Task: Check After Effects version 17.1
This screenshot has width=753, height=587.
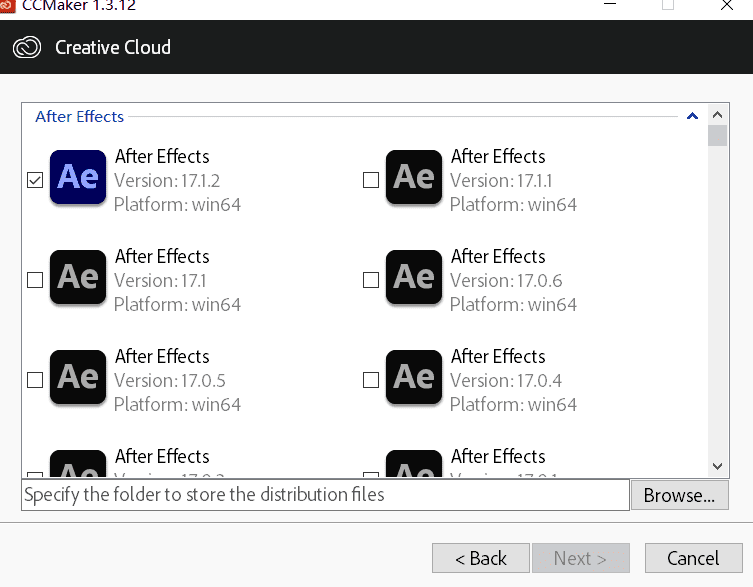Action: (x=35, y=280)
